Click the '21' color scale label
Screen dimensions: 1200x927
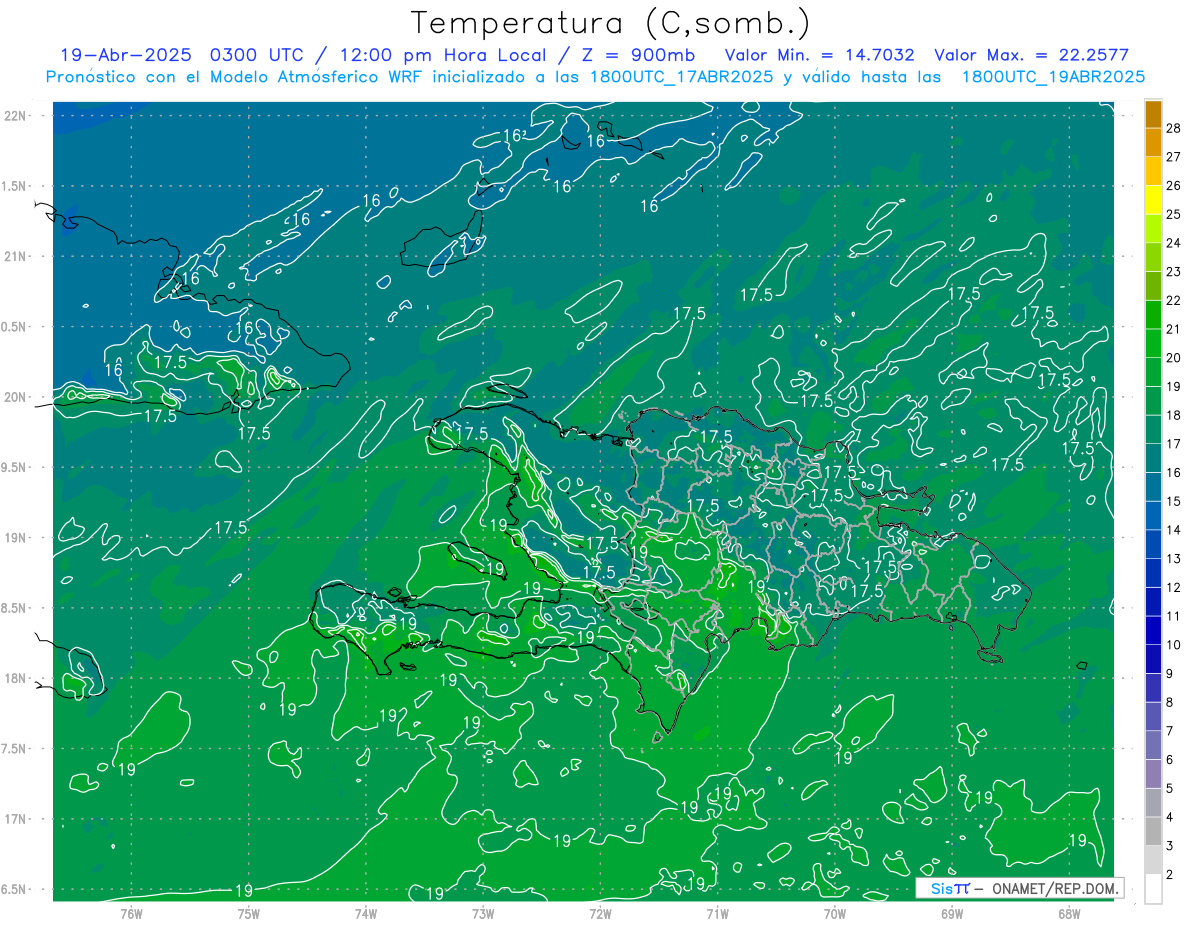point(1174,329)
